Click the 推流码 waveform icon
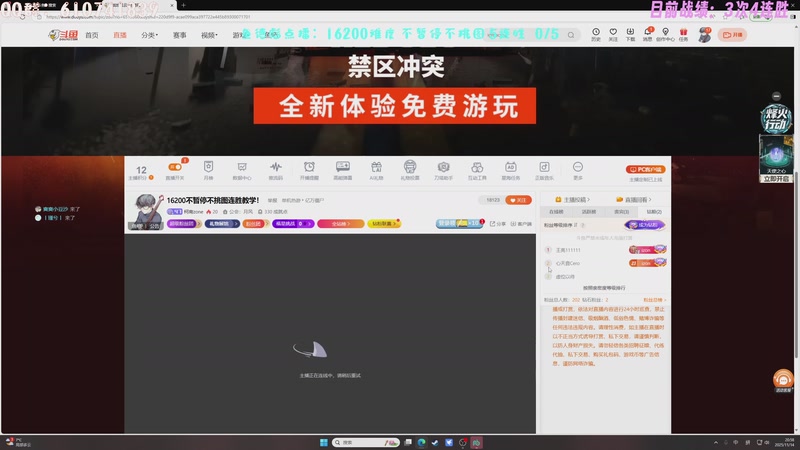This screenshot has height=450, width=800. coord(276,170)
